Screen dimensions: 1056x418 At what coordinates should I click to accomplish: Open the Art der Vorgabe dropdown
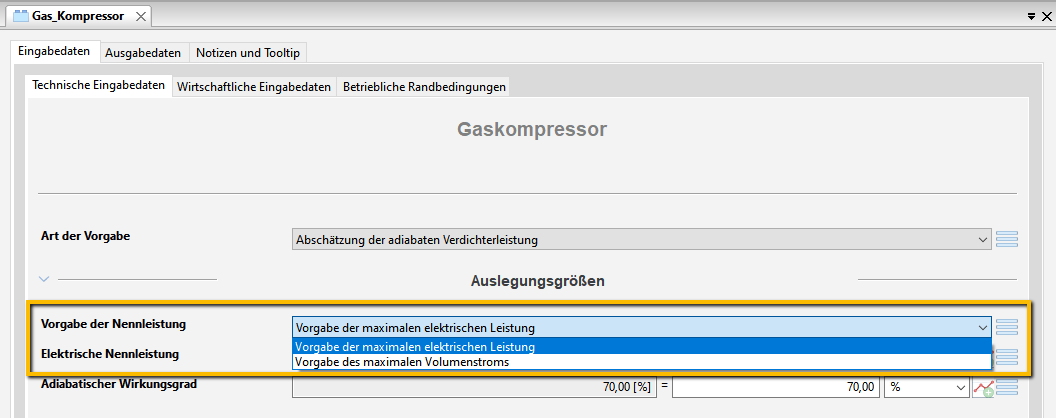click(641, 239)
